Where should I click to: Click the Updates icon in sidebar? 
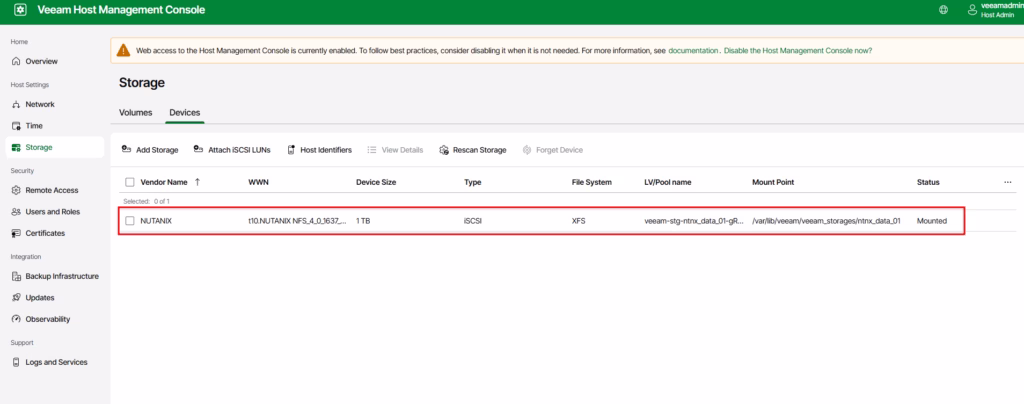click(16, 298)
